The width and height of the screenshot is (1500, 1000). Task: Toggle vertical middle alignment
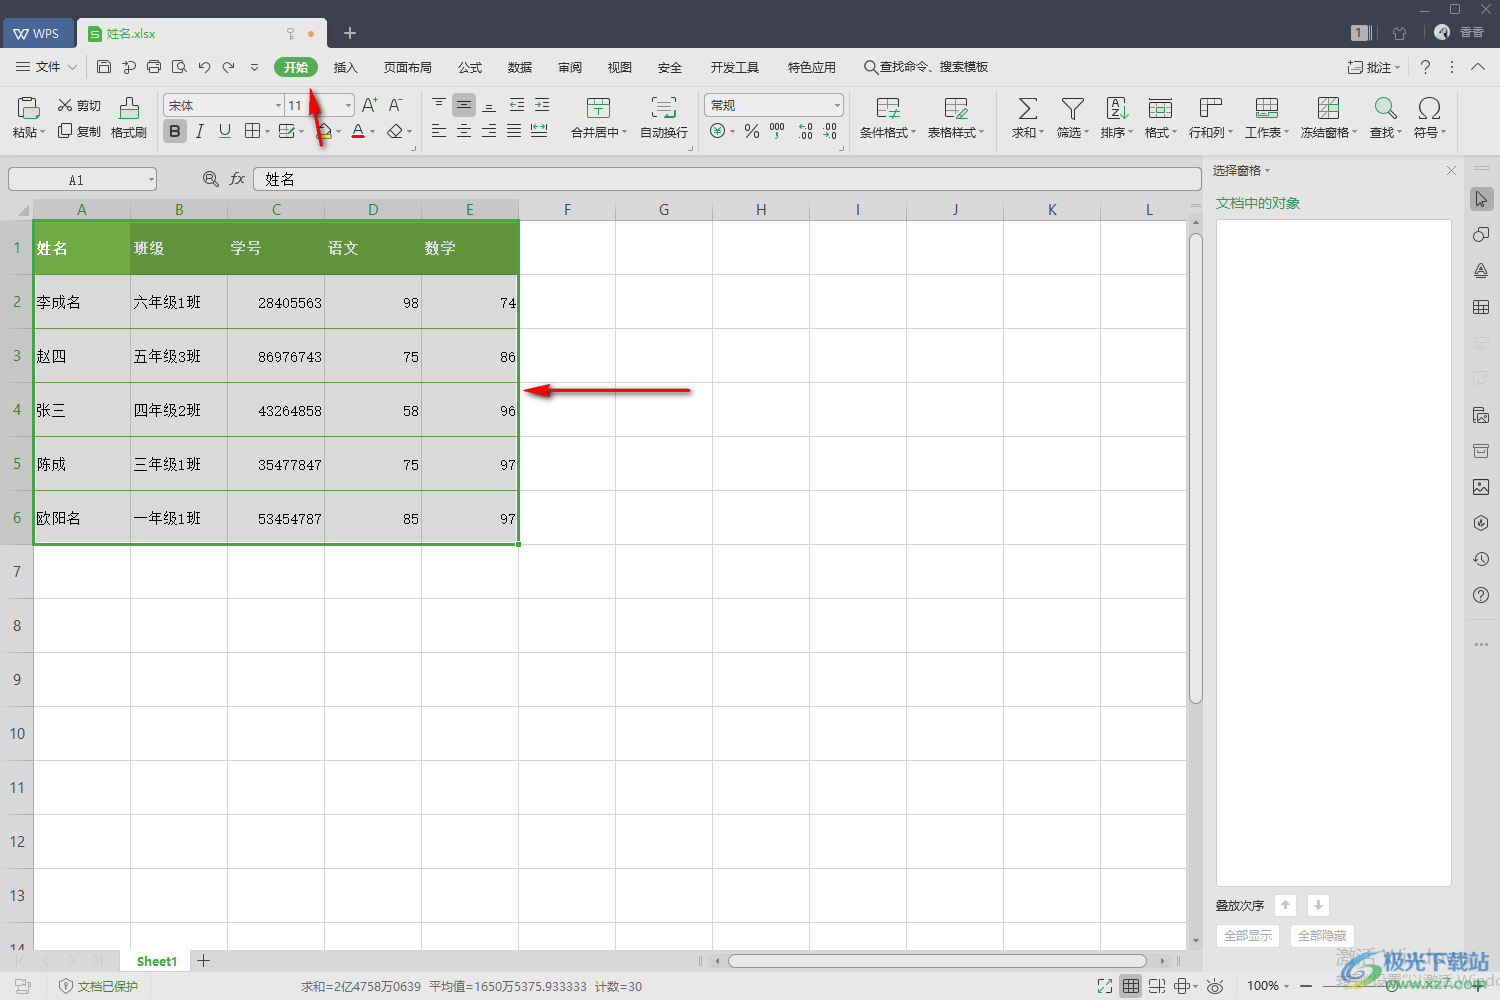(464, 105)
